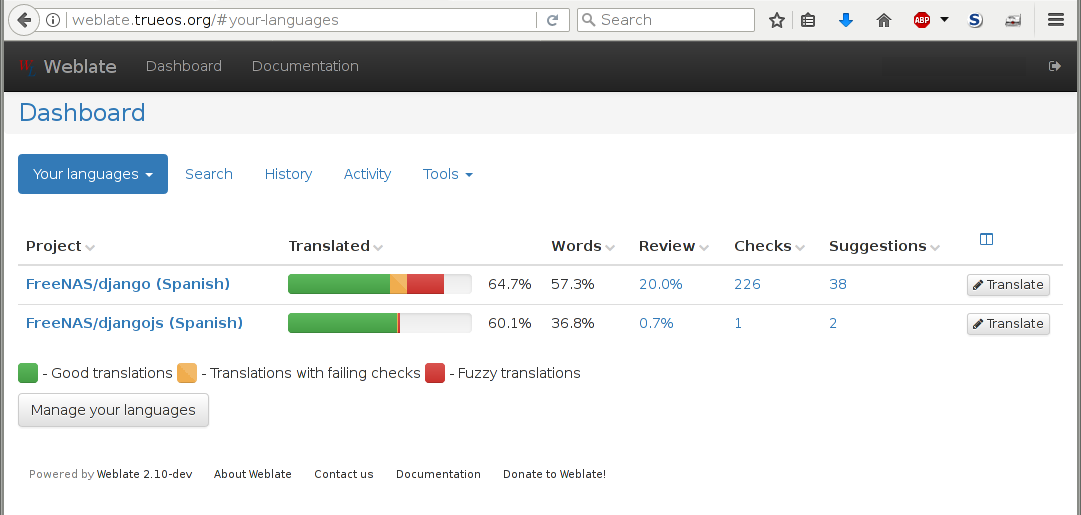This screenshot has height=515, width=1081.
Task: Open the 2 suggestions link for djangojs
Action: (x=833, y=323)
